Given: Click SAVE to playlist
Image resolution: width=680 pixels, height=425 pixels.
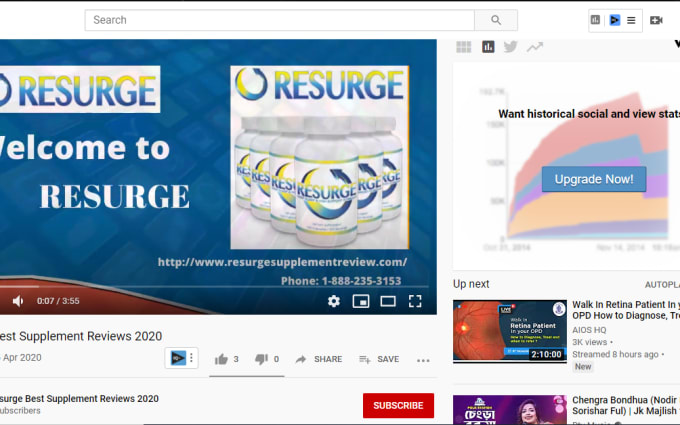Looking at the screenshot, I should [x=379, y=359].
